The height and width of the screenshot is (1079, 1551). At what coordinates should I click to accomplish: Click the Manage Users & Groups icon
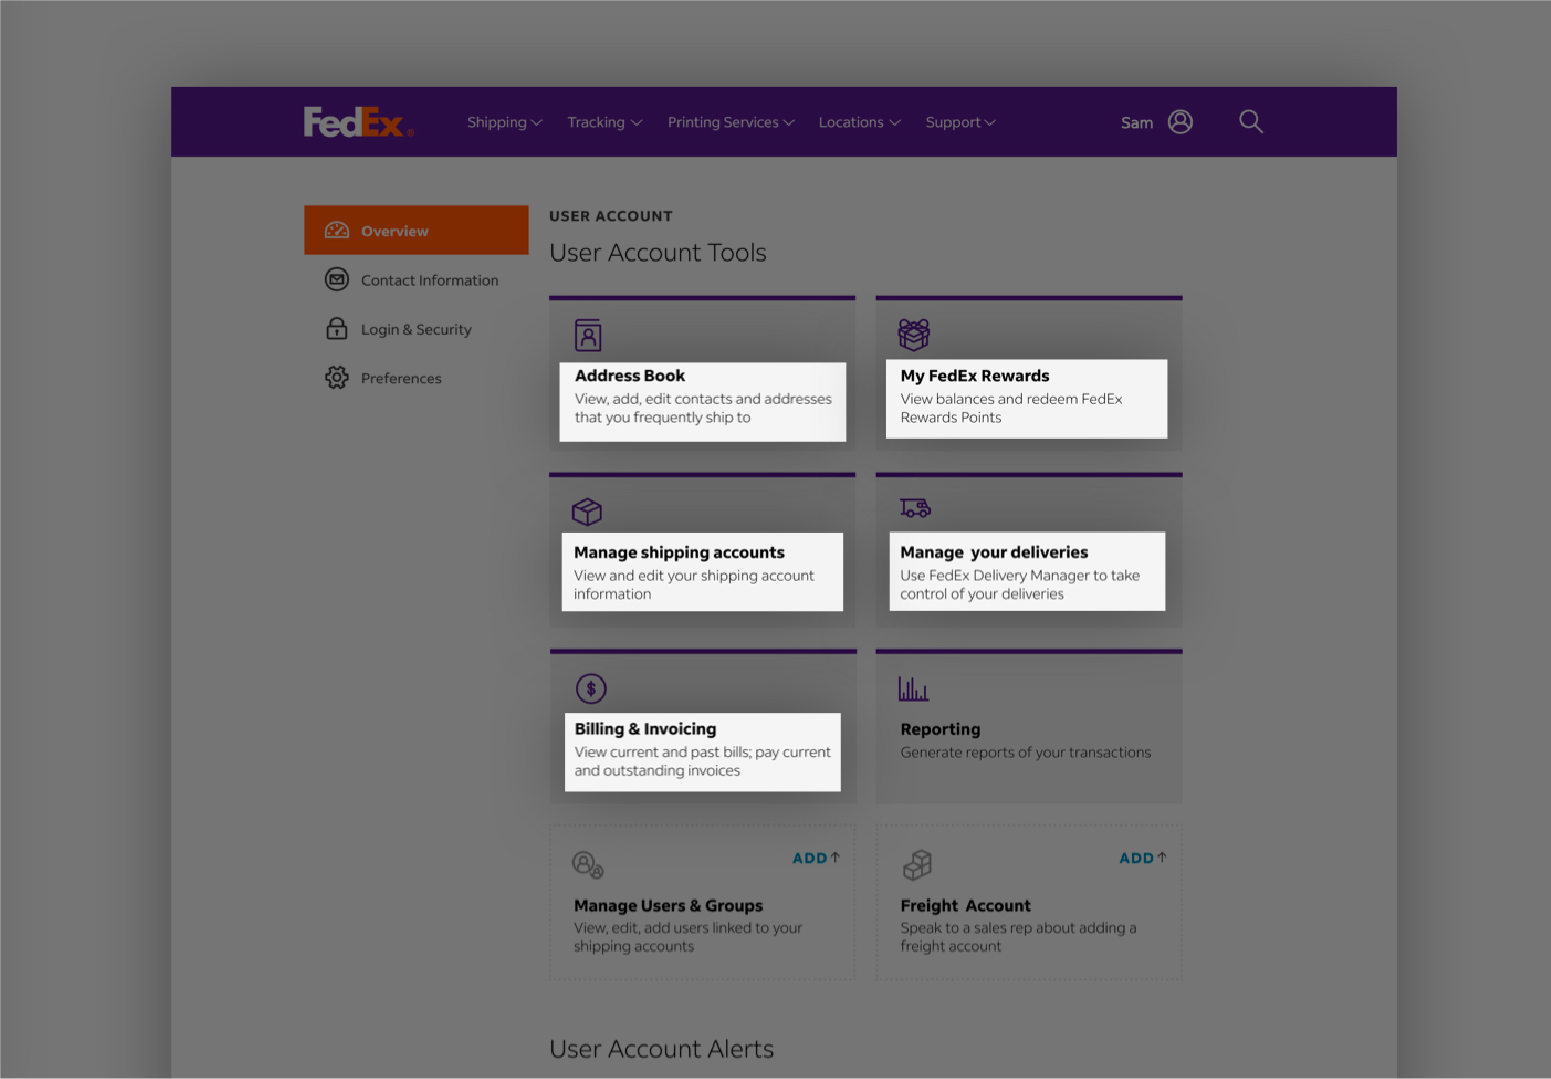point(588,865)
